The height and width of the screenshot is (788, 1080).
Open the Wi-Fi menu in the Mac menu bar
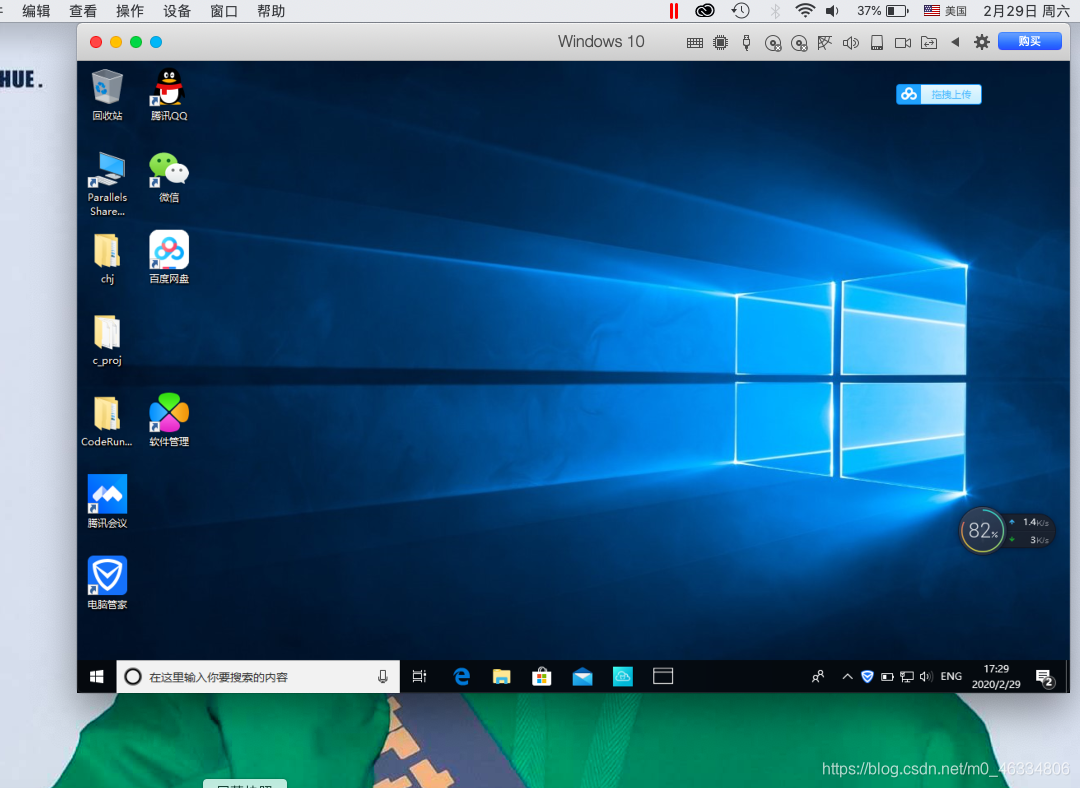click(804, 10)
